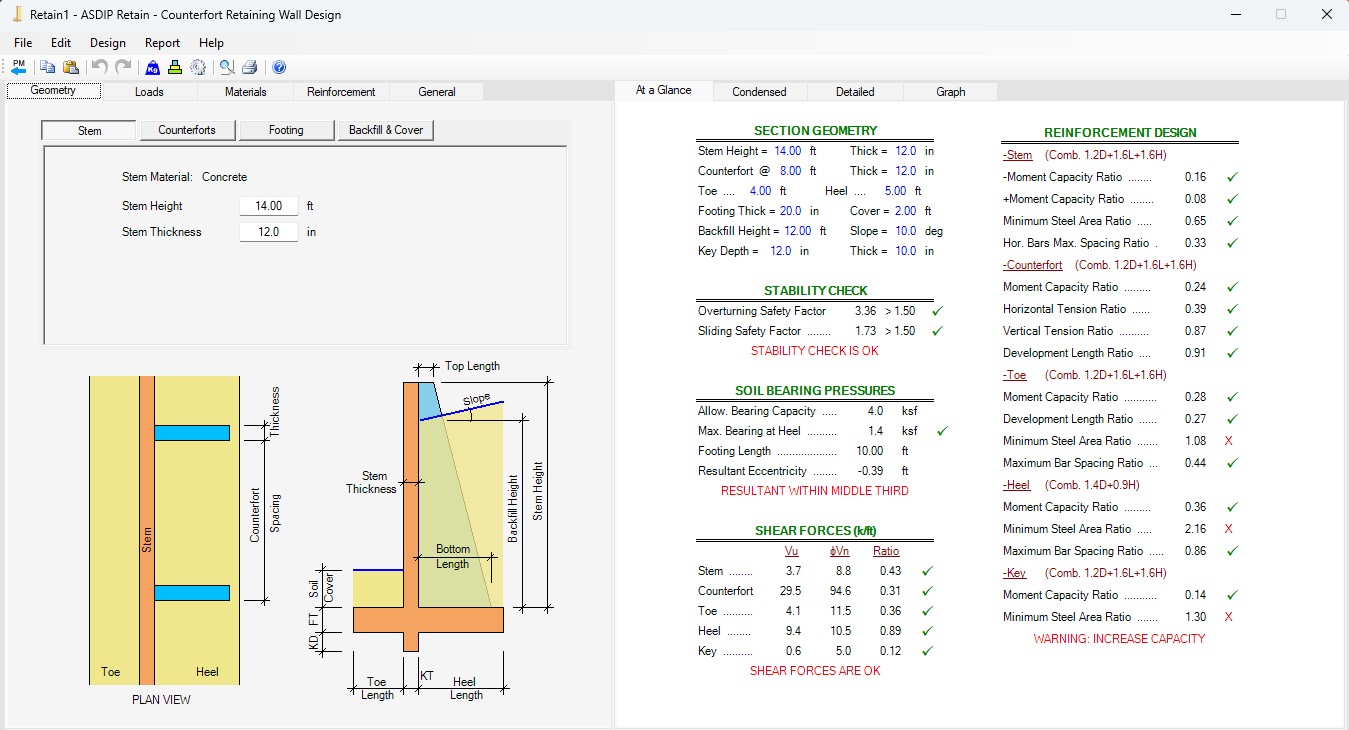Switch to the Reinforcement tab

pyautogui.click(x=341, y=91)
